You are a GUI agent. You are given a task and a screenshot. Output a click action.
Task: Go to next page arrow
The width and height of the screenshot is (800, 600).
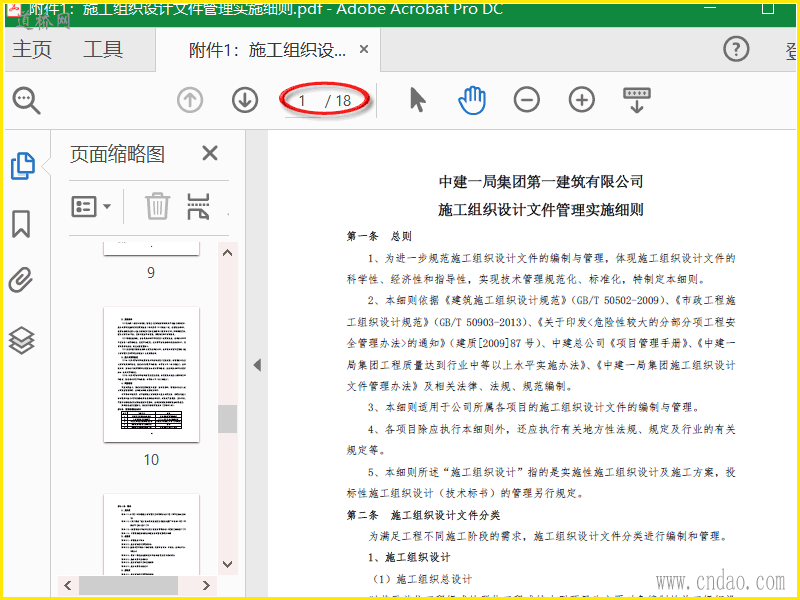point(245,100)
